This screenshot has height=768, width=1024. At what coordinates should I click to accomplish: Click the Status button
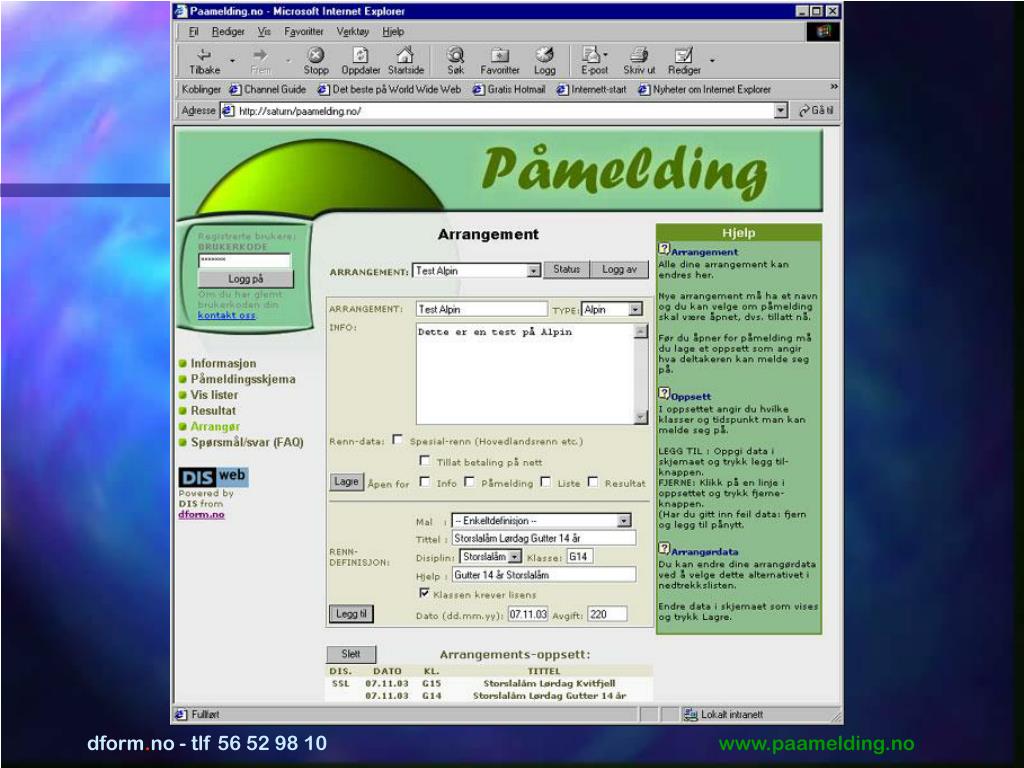coord(566,269)
